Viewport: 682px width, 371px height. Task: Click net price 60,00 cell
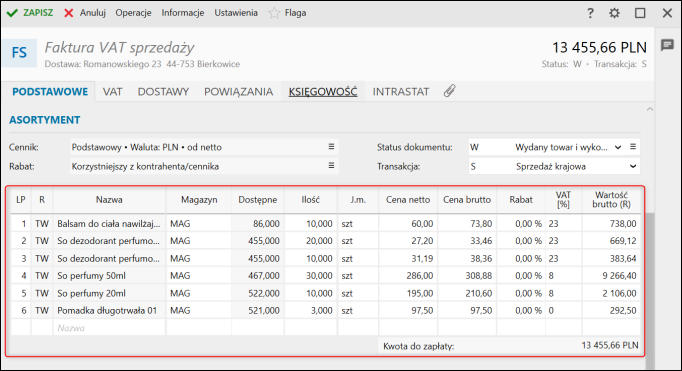[408, 224]
